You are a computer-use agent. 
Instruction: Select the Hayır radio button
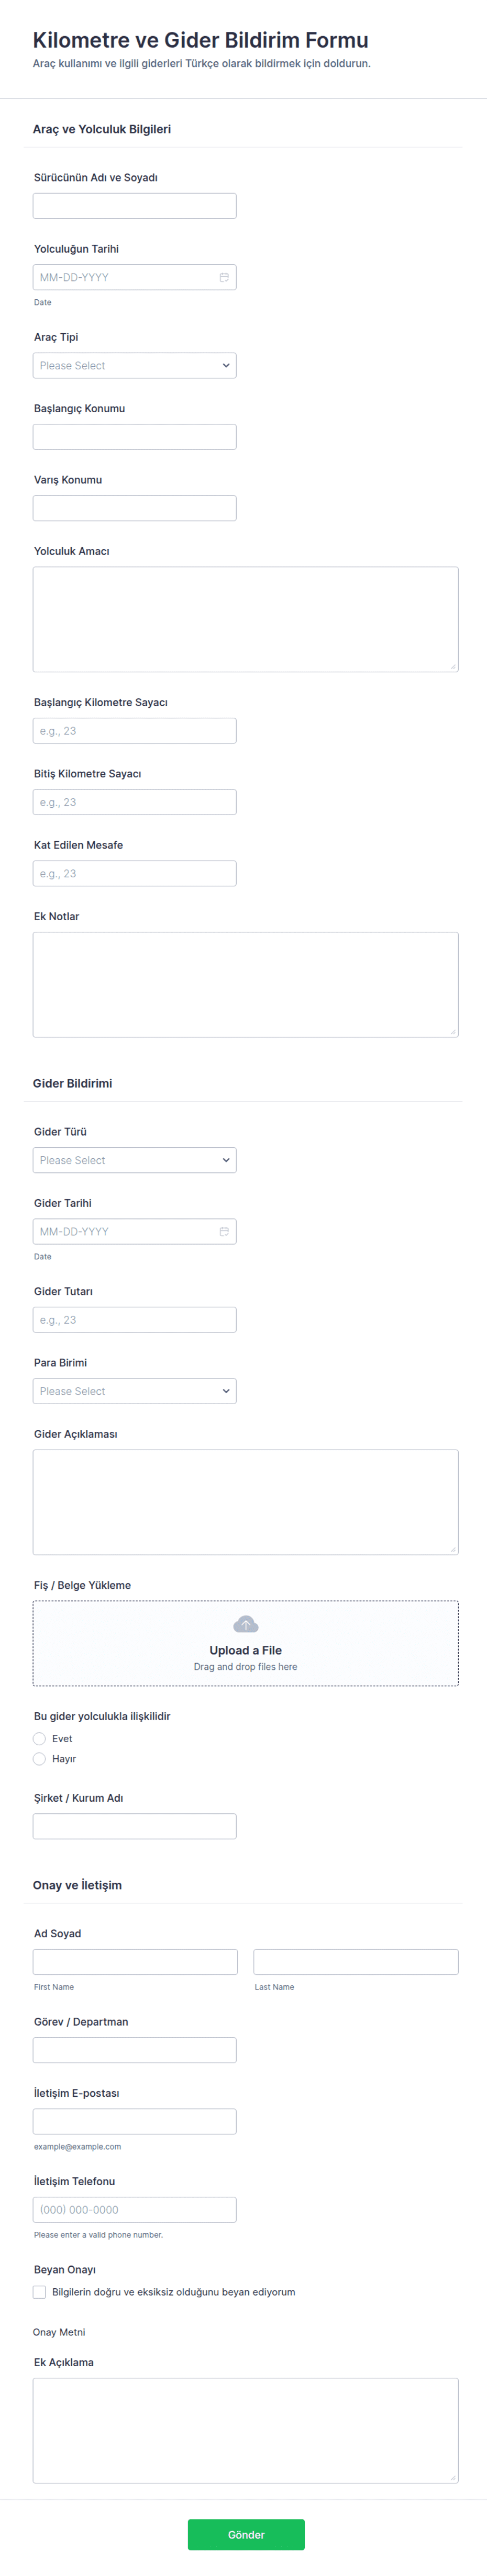click(x=40, y=1758)
